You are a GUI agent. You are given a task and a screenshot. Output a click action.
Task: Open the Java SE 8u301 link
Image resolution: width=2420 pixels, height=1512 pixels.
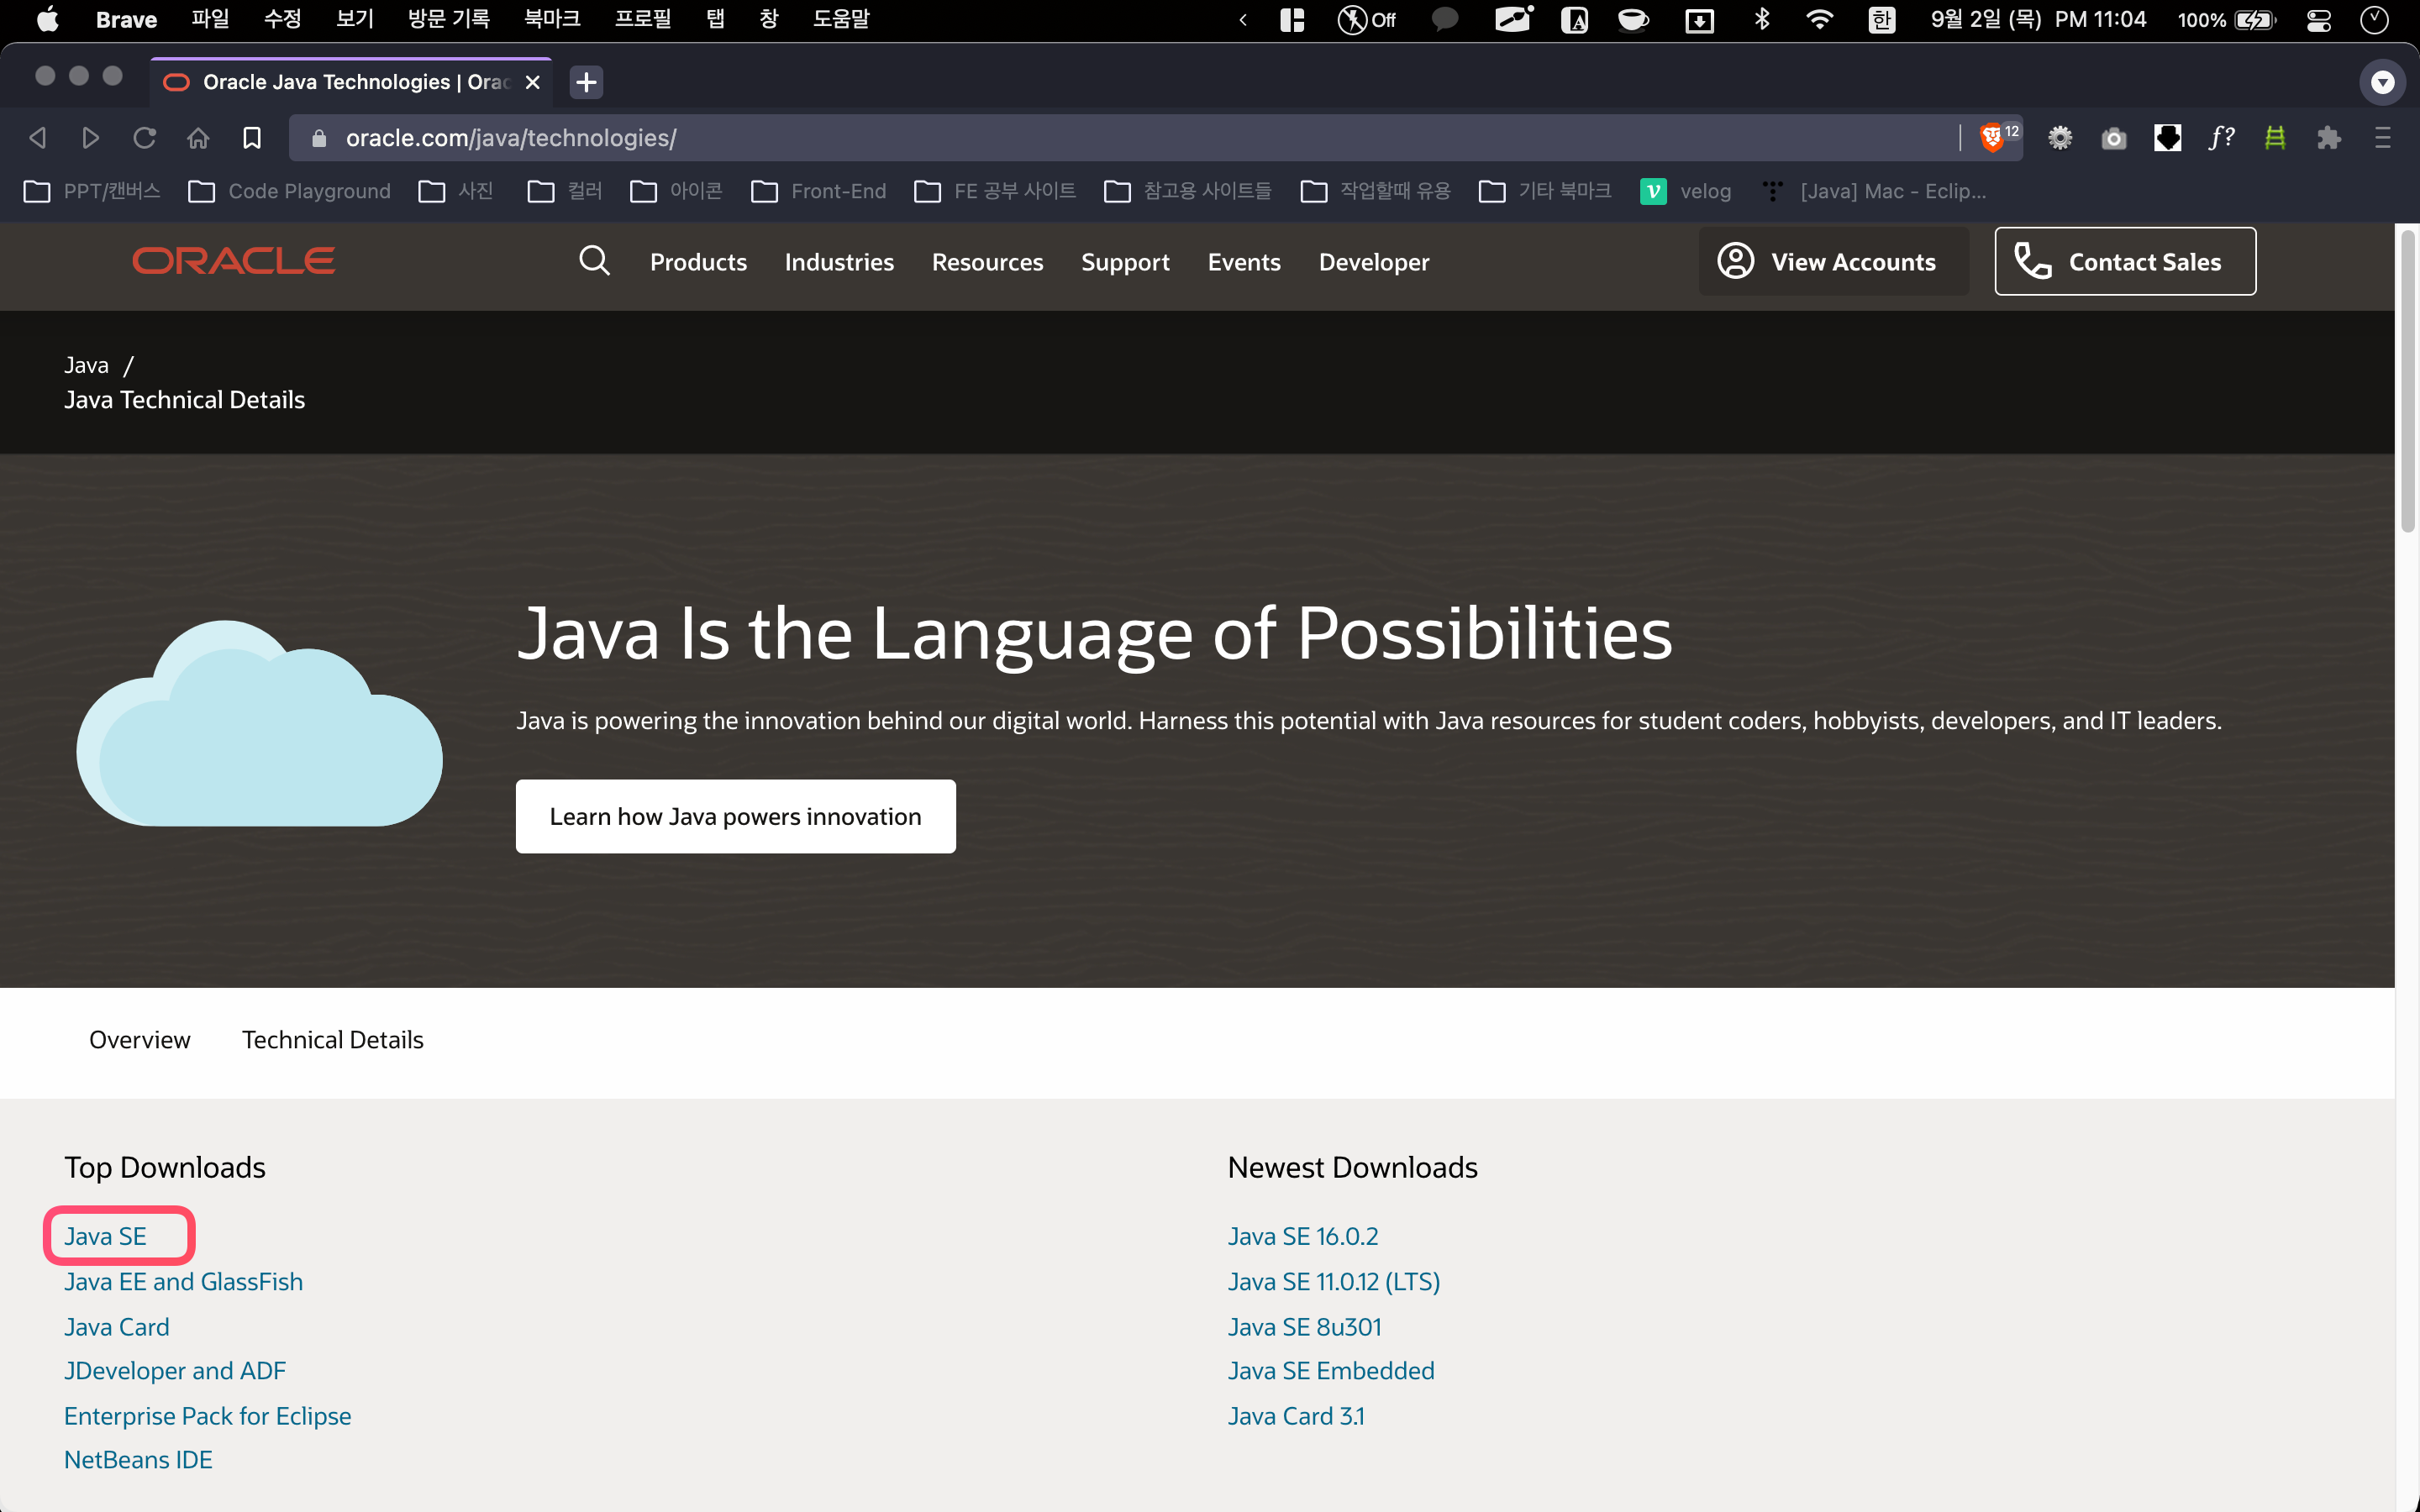[x=1305, y=1327]
